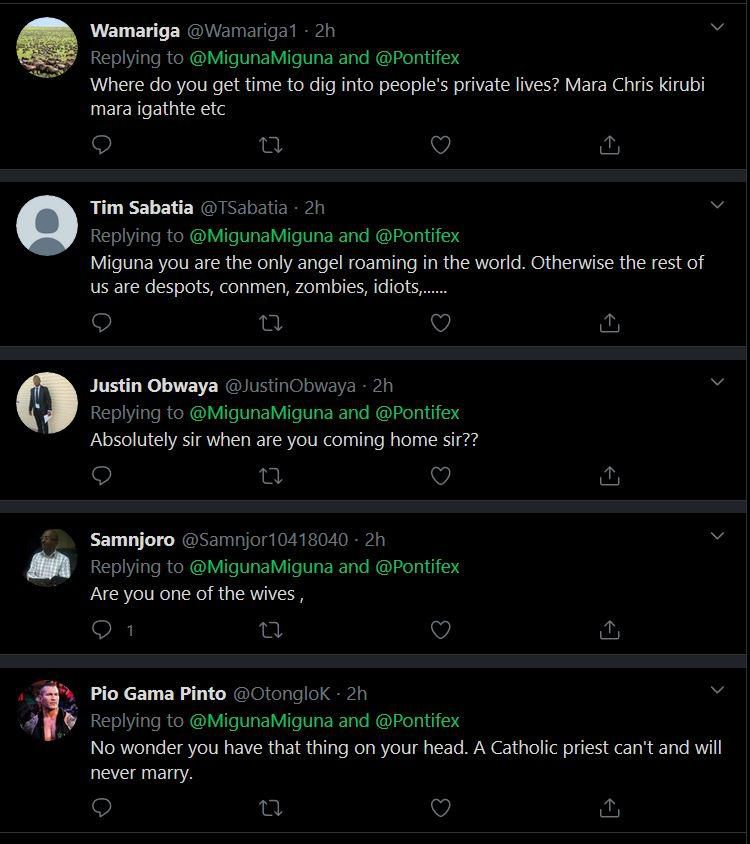Expand options menu for Tim Sabatia's tweet
The image size is (750, 844).
(x=717, y=205)
